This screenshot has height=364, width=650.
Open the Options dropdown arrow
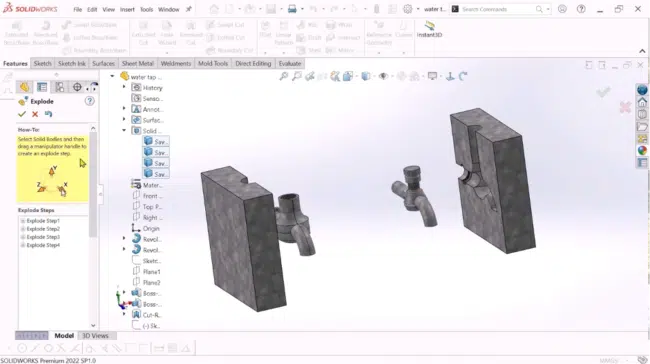418,9
